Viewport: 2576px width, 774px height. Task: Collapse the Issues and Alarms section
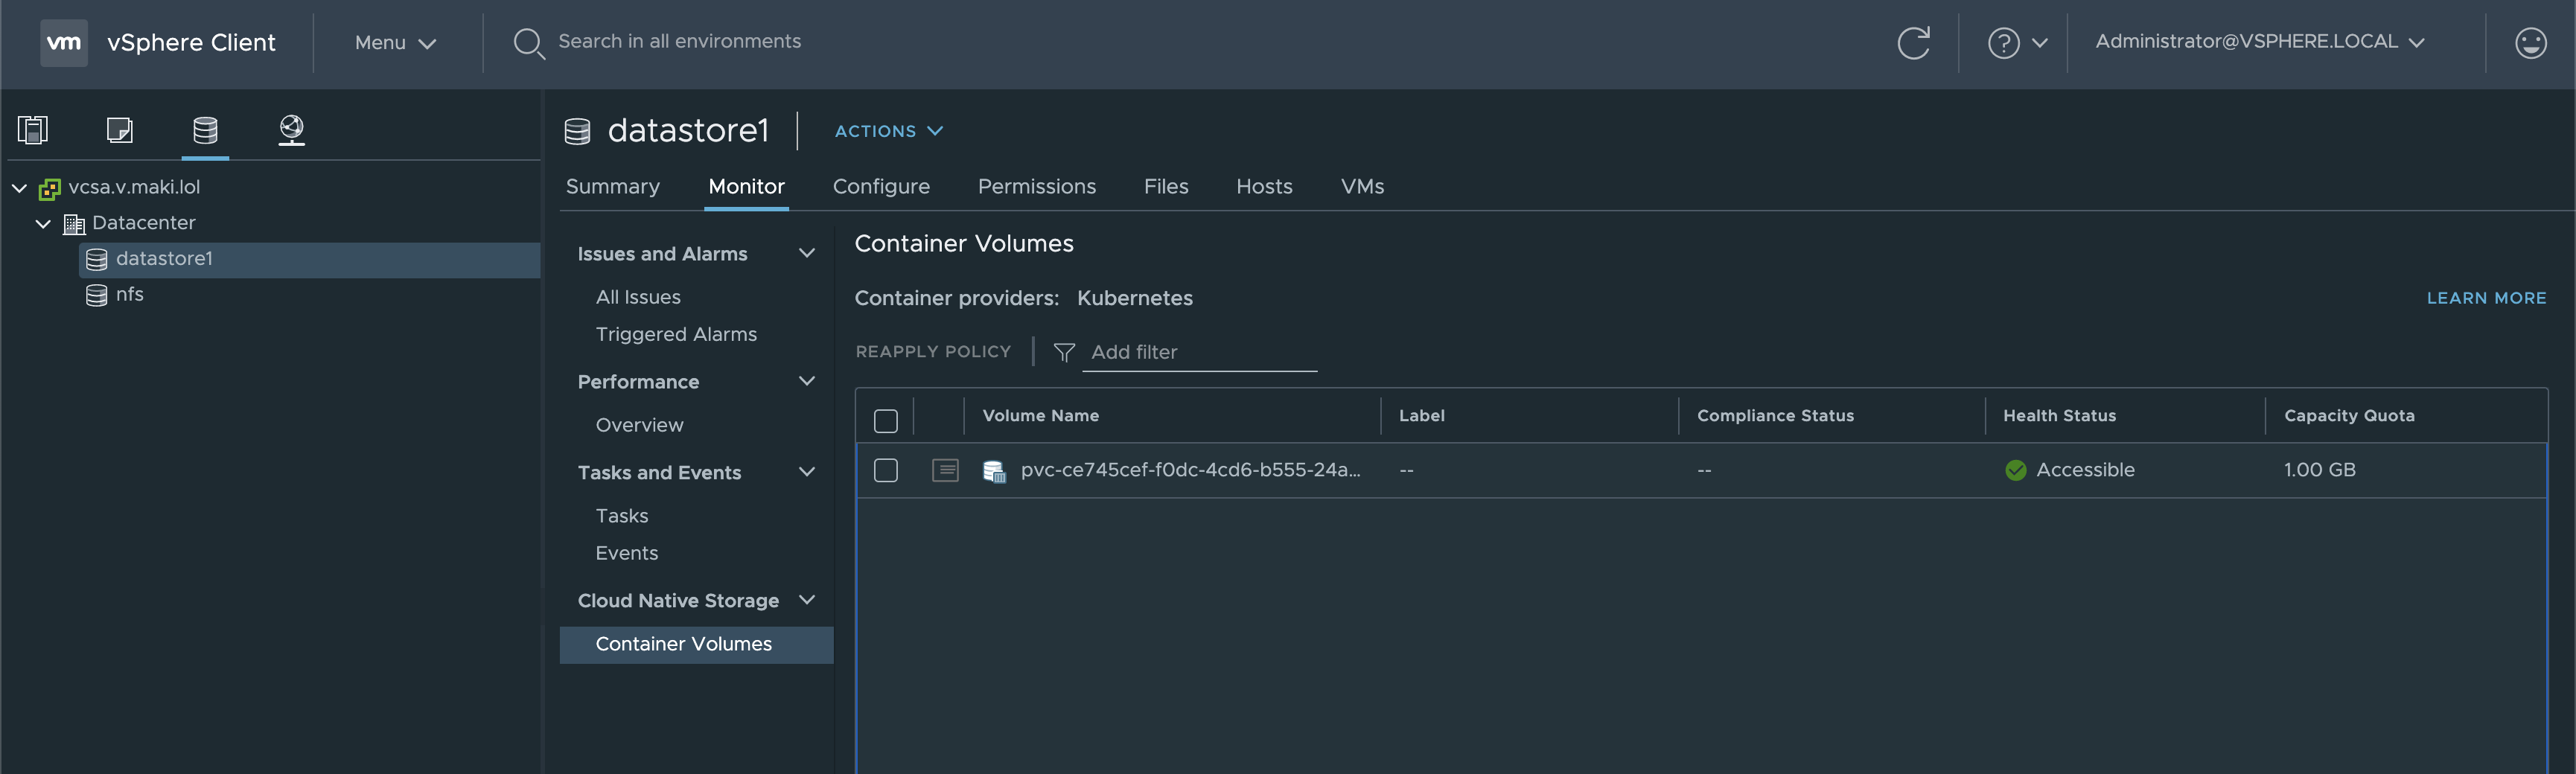pos(806,253)
